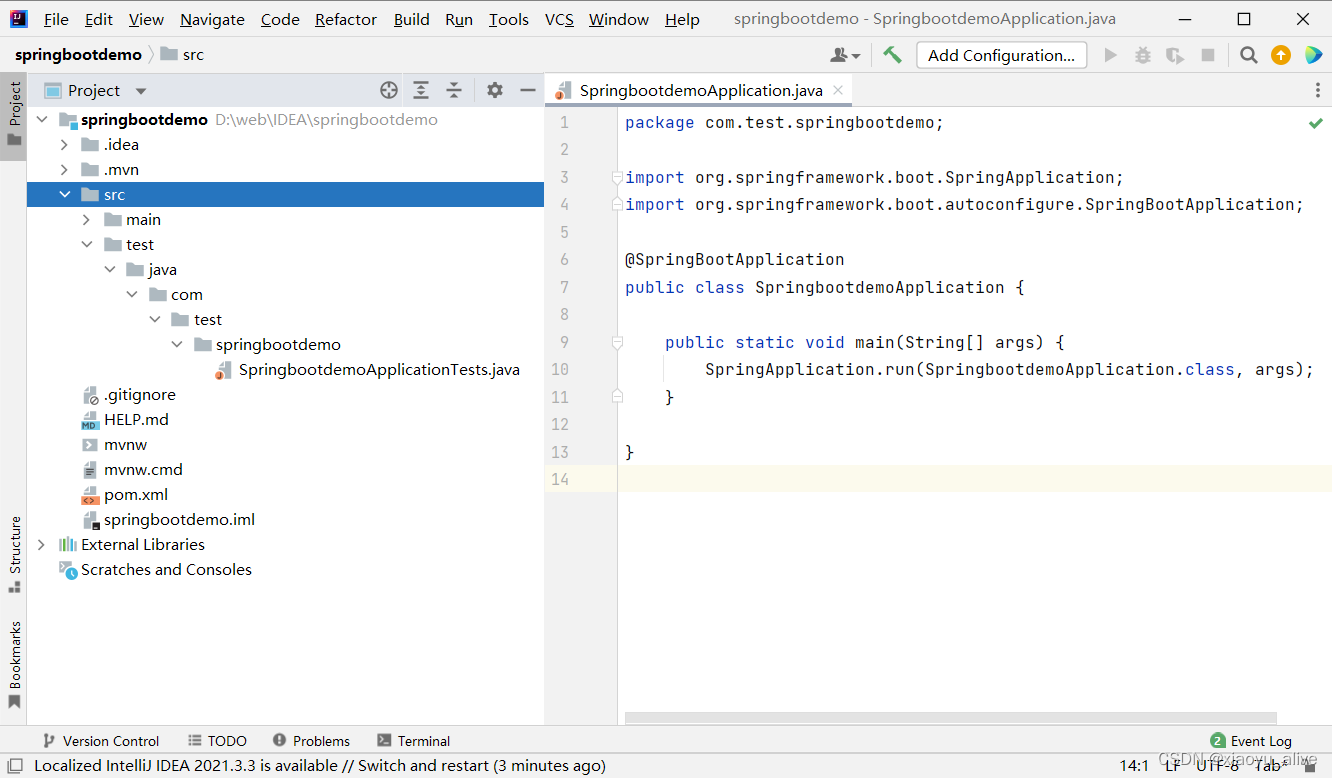Collapse the test folder under src
The width and height of the screenshot is (1332, 778).
(87, 245)
